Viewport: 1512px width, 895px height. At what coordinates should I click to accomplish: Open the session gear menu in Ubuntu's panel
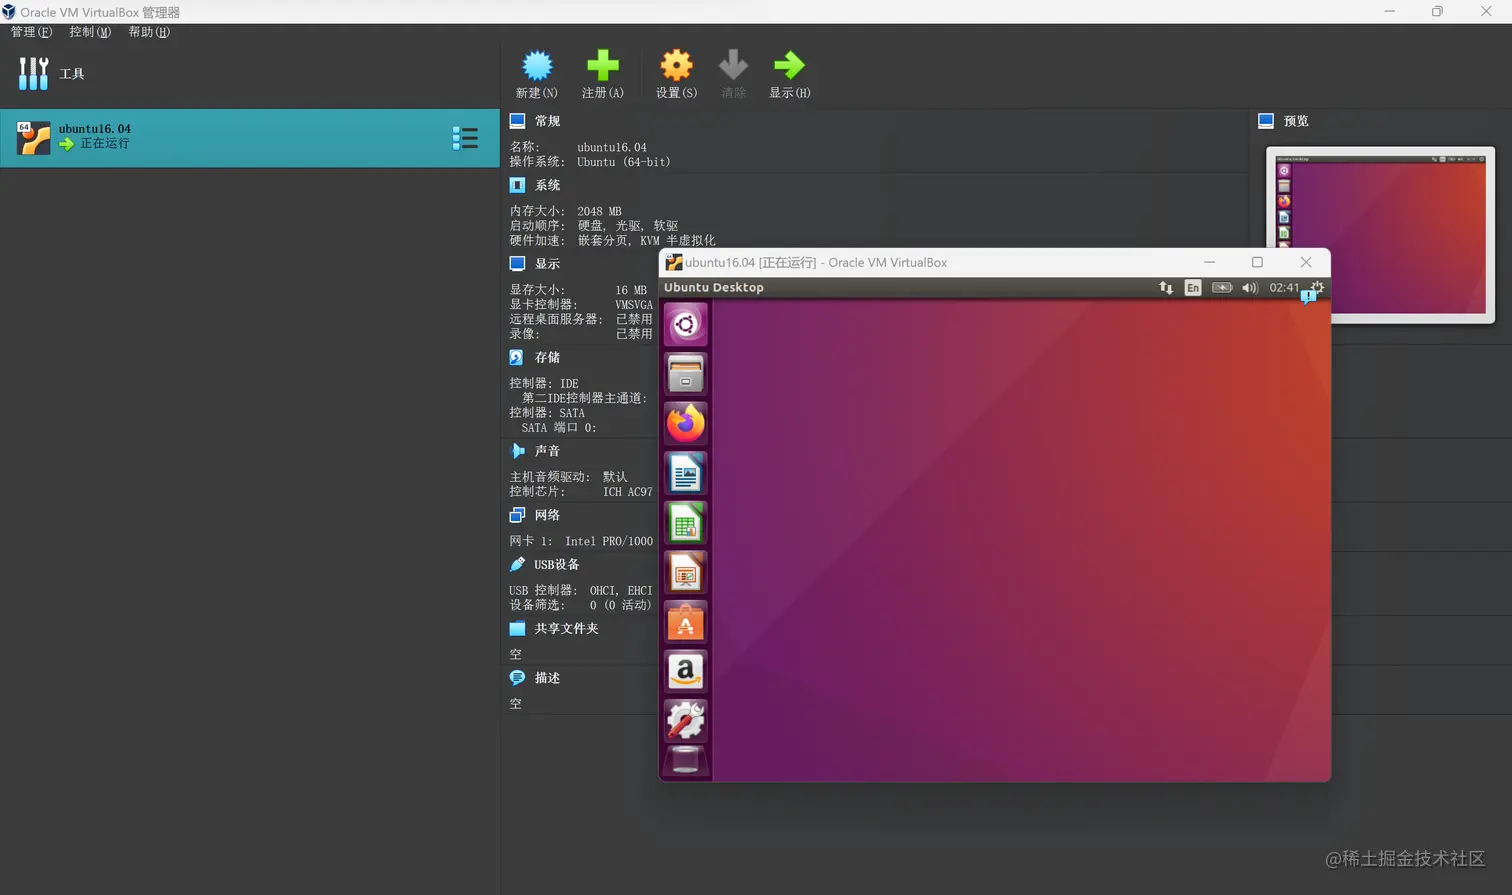pos(1317,288)
